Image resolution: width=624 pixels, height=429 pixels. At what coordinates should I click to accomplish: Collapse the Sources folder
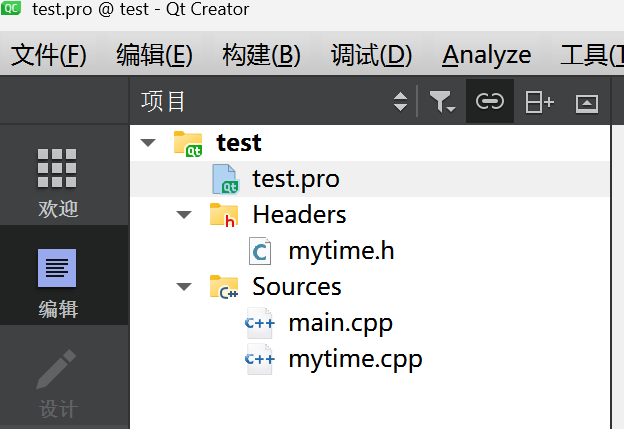[x=184, y=287]
